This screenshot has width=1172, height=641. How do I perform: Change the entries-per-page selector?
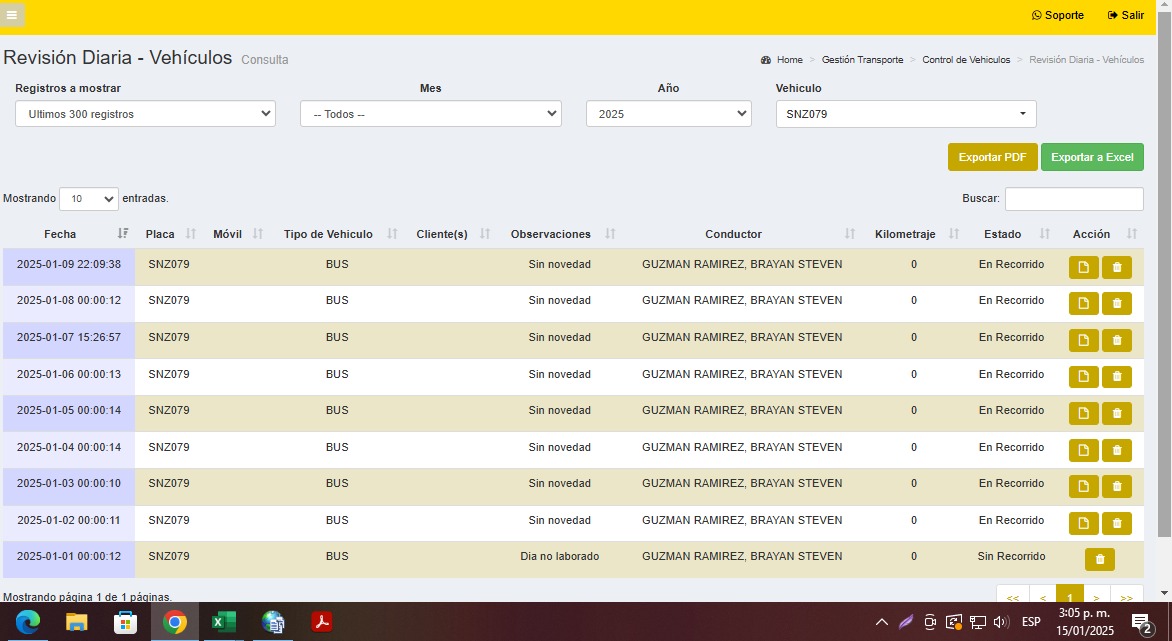tap(89, 199)
